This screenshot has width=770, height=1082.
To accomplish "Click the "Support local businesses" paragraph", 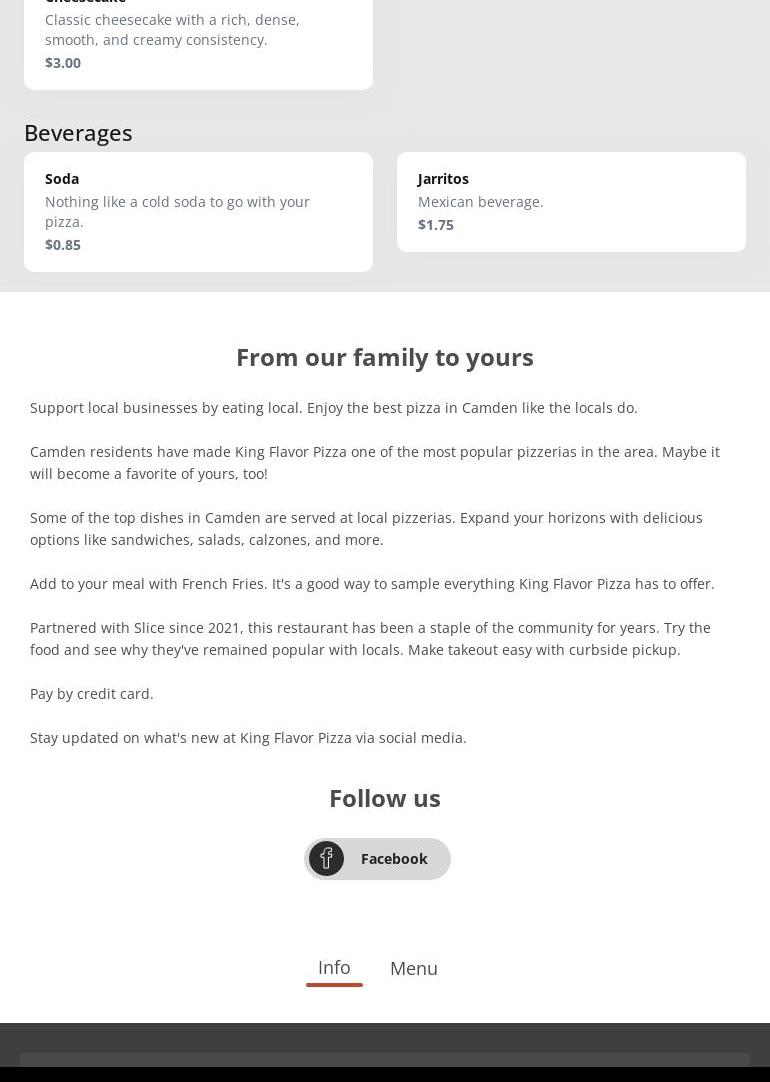I will tap(334, 408).
